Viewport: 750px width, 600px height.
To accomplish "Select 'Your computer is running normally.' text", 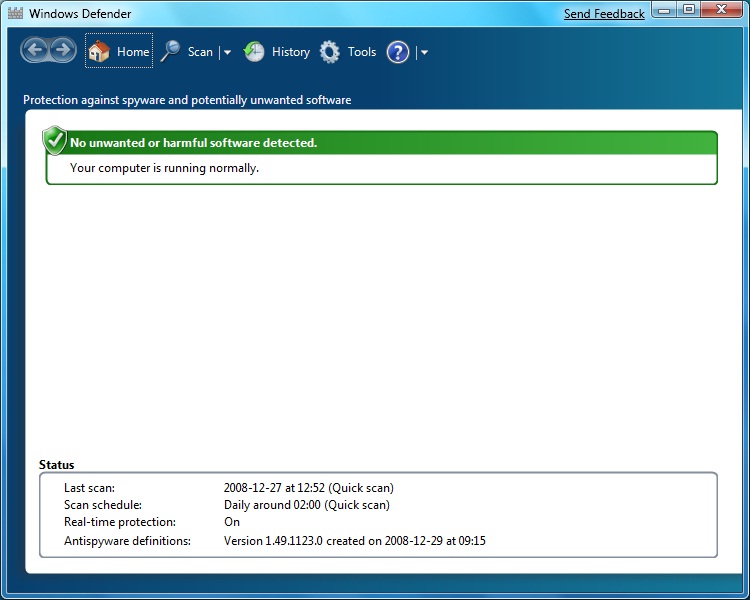I will (165, 168).
